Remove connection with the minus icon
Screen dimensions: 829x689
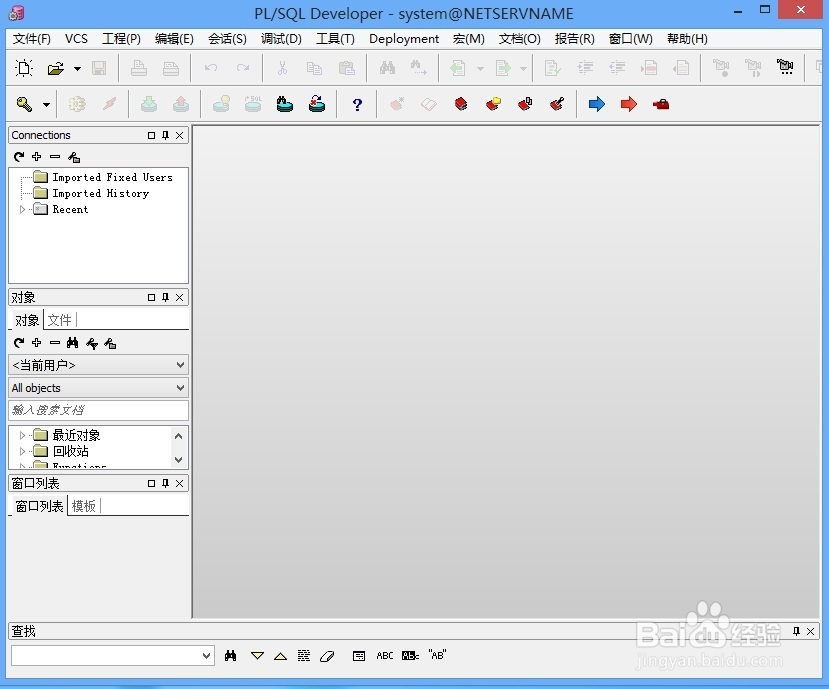click(55, 157)
